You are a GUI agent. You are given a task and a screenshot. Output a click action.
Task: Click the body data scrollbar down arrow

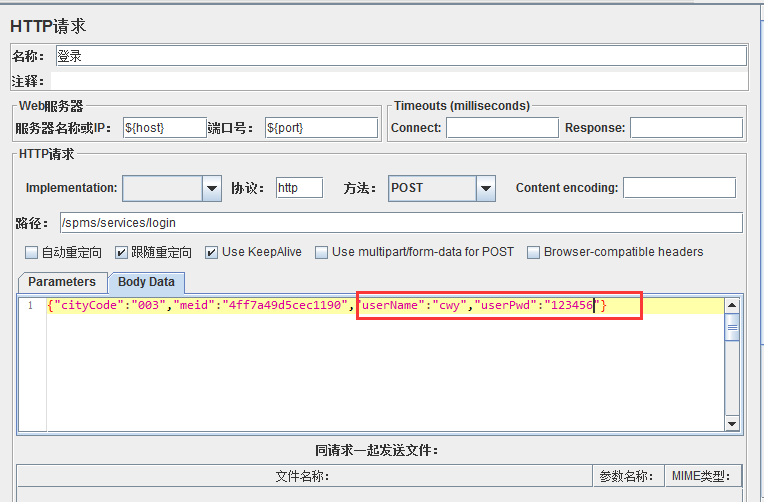coord(732,424)
